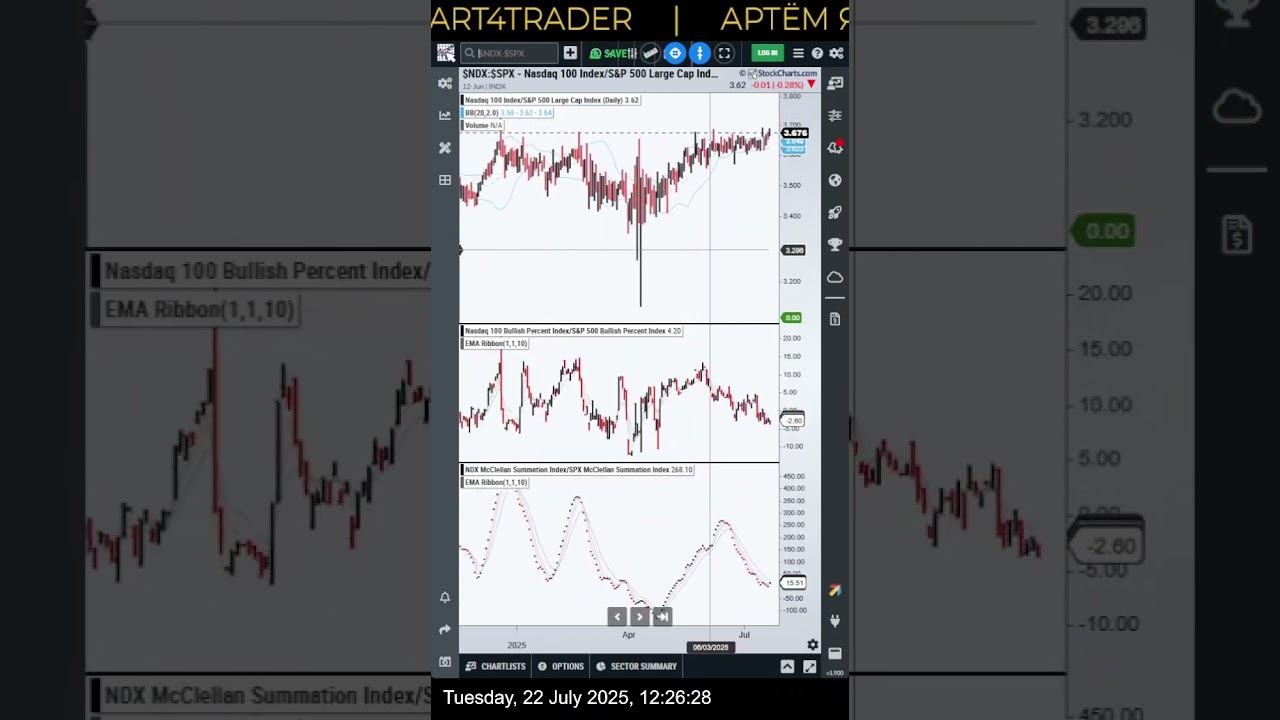The height and width of the screenshot is (720, 1280).
Task: Click the 3.676 price axis label
Action: point(795,133)
